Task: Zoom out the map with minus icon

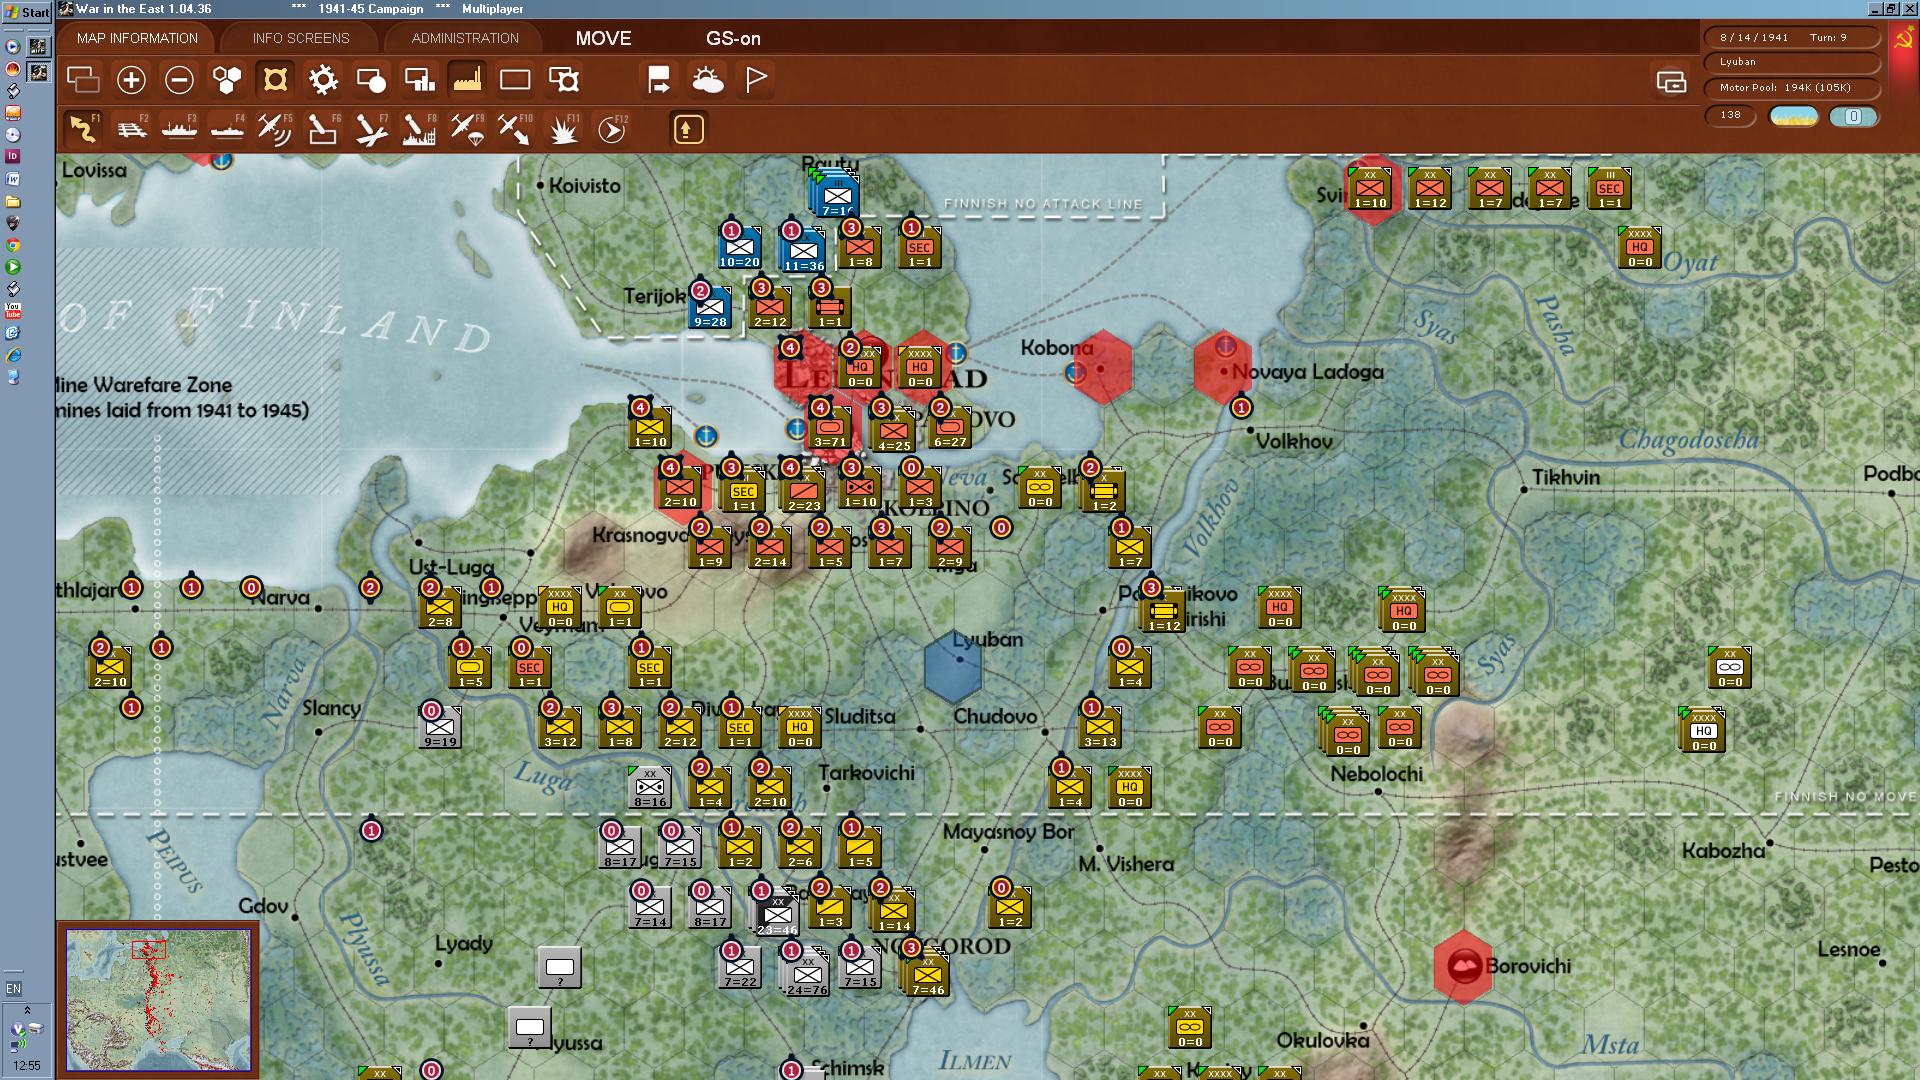Action: pos(179,80)
